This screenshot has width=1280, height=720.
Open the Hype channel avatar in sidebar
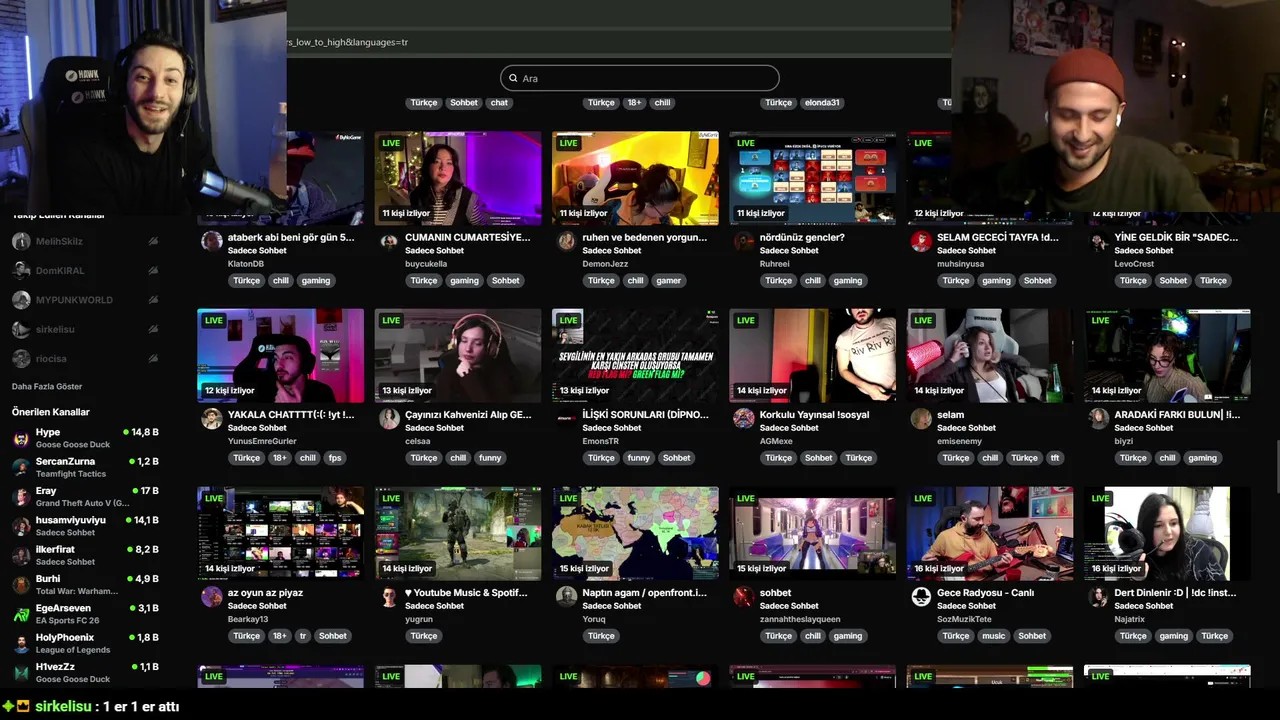click(21, 438)
